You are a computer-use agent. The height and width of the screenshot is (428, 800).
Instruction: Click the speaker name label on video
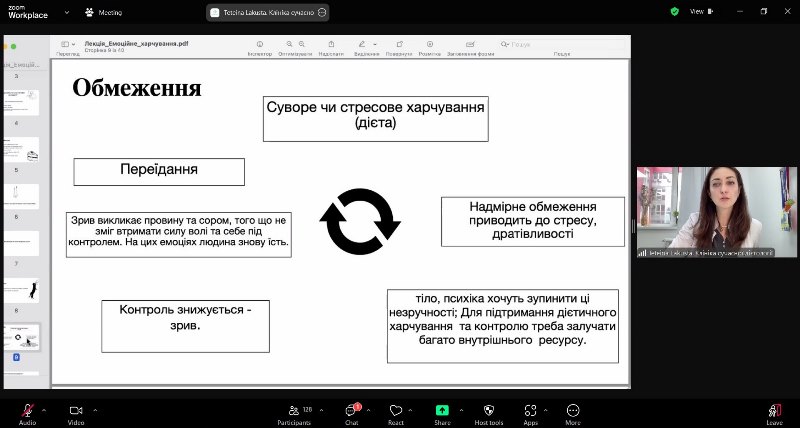click(x=707, y=253)
